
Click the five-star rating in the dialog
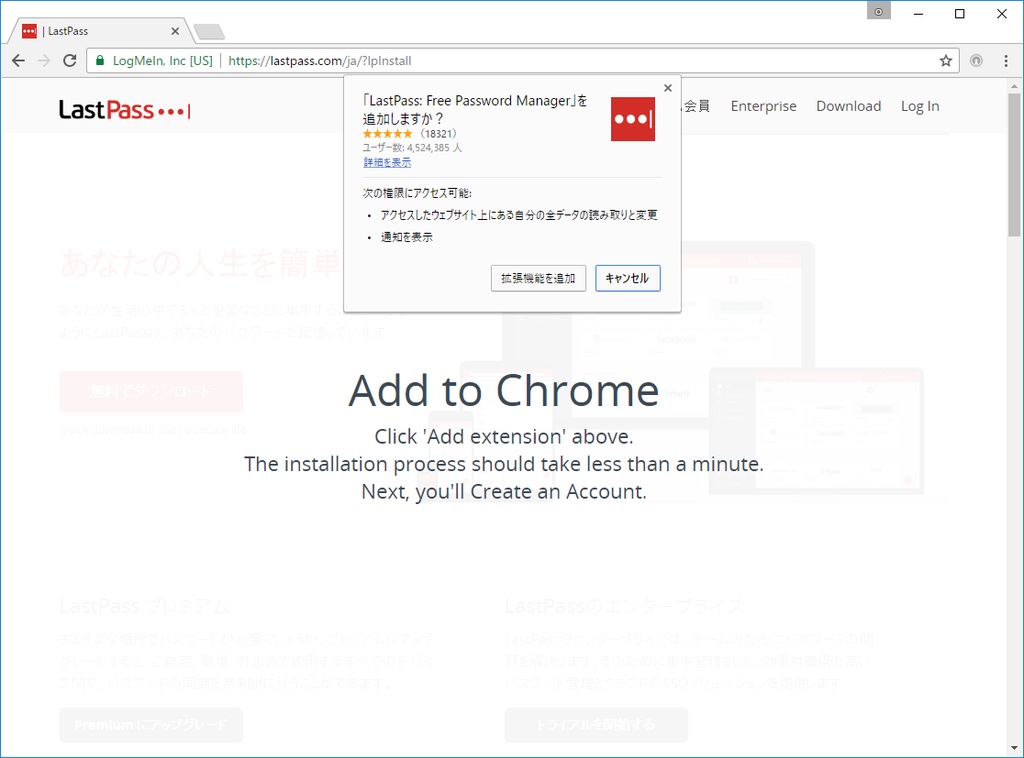pos(388,134)
